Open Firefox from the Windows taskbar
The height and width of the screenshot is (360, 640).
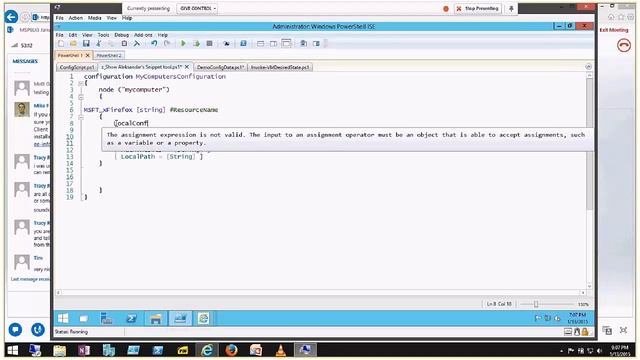[x=231, y=350]
